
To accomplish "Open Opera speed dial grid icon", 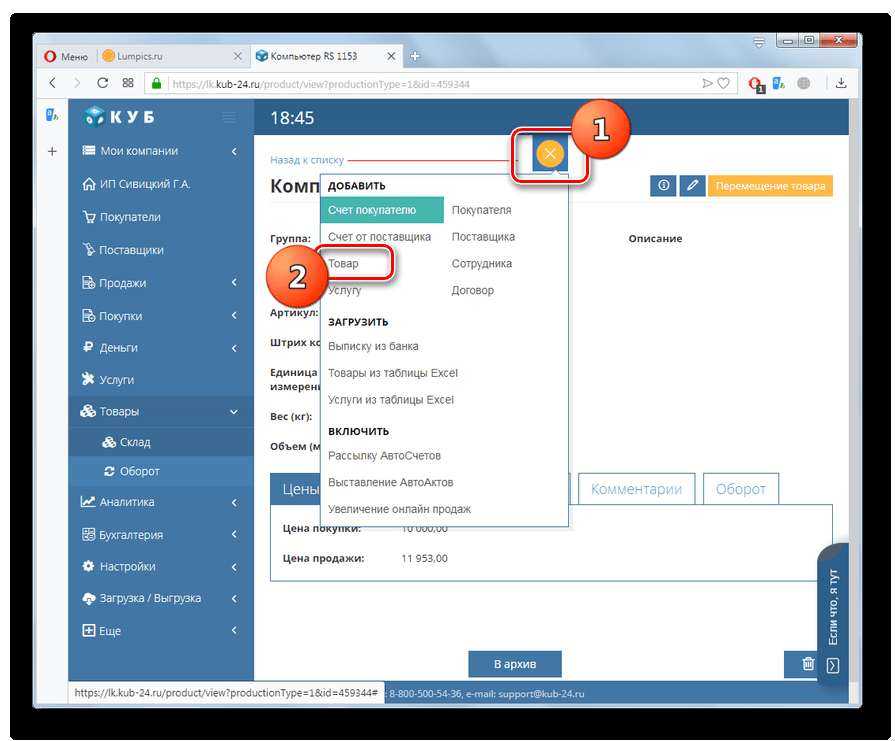I will pos(128,83).
